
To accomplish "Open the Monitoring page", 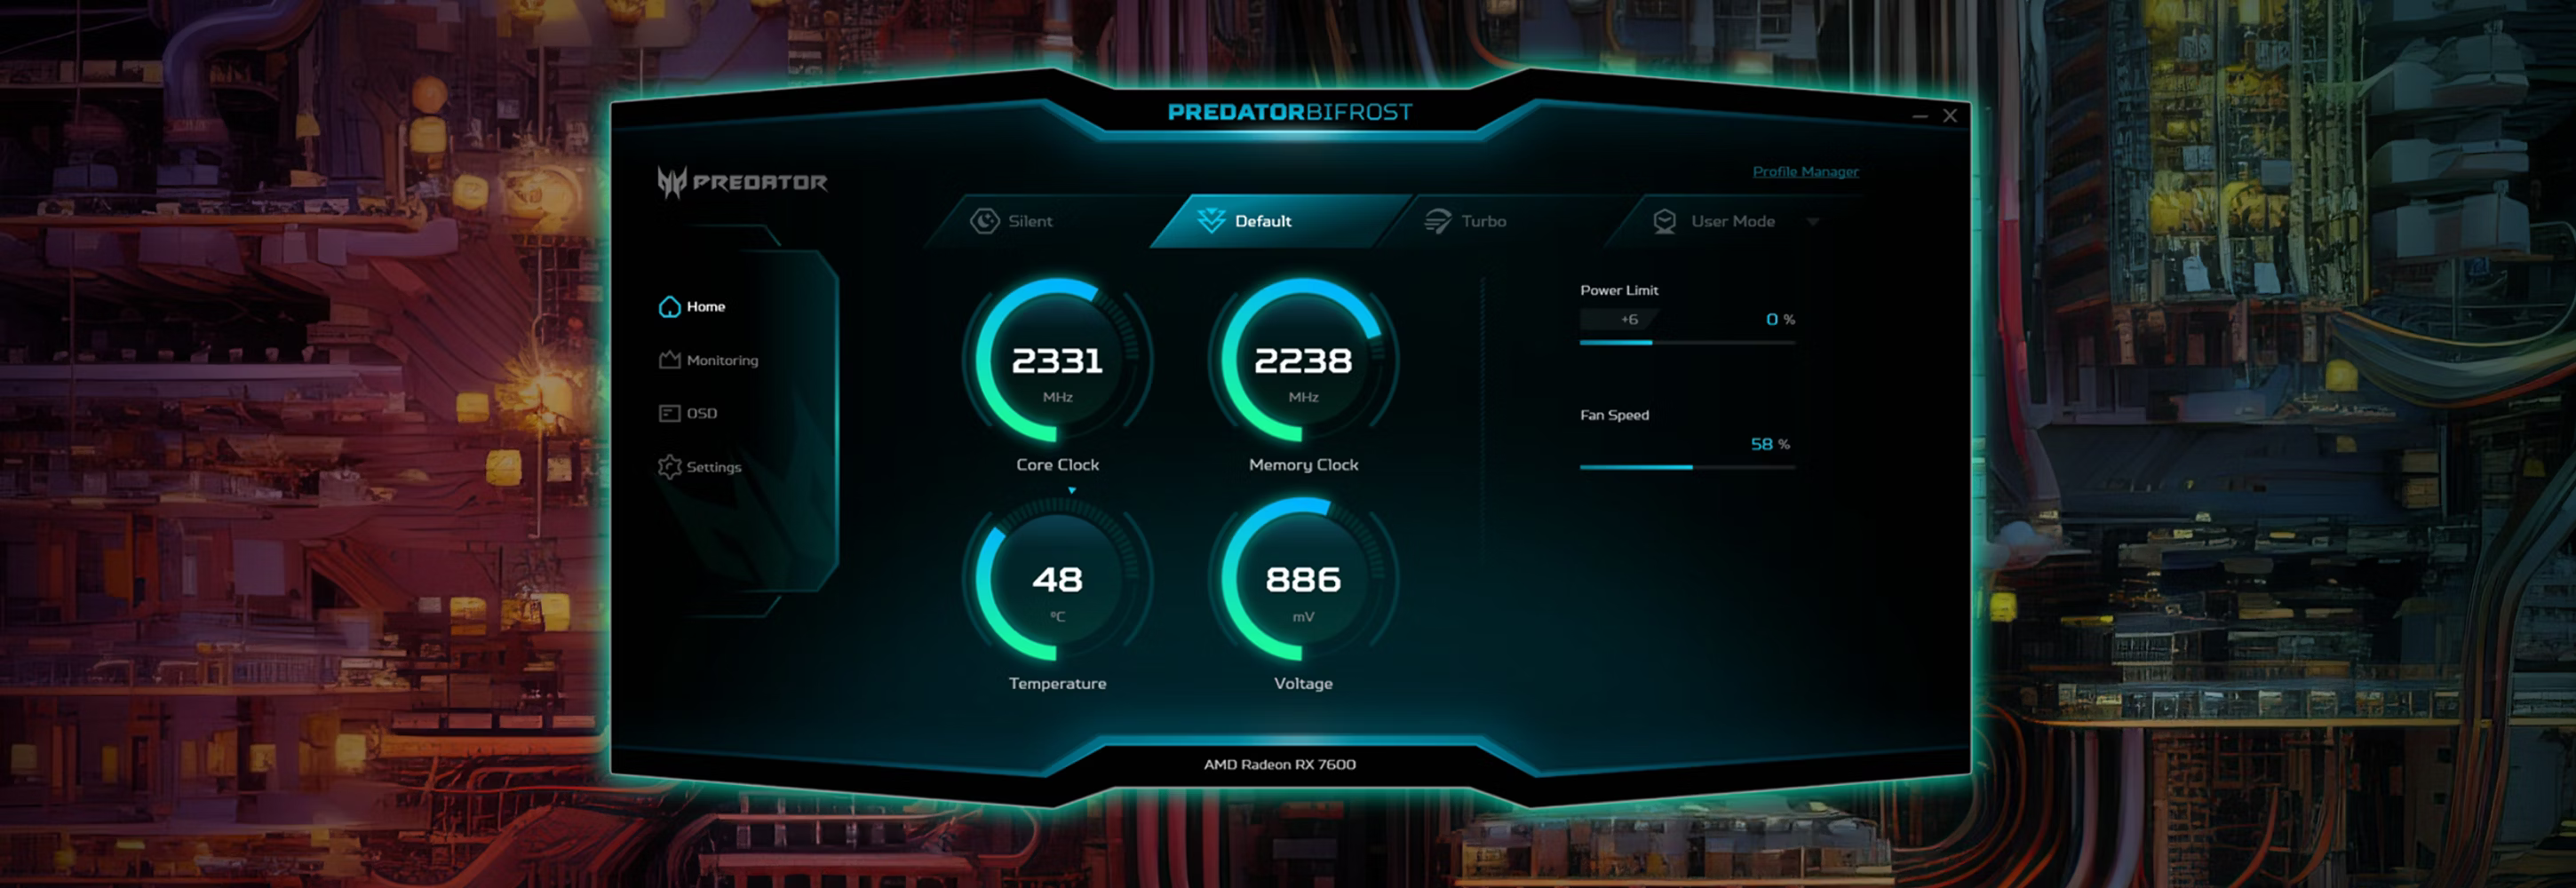I will click(x=708, y=360).
